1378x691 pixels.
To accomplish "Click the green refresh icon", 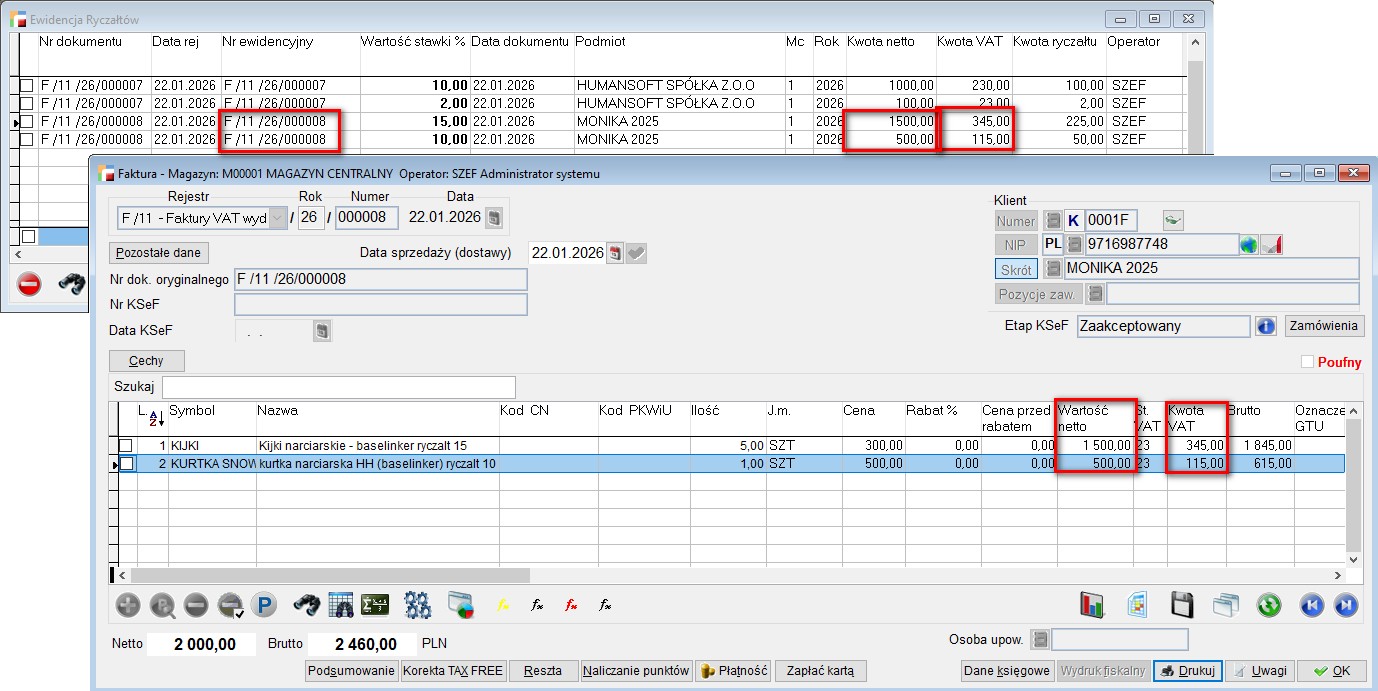I will click(x=1269, y=604).
